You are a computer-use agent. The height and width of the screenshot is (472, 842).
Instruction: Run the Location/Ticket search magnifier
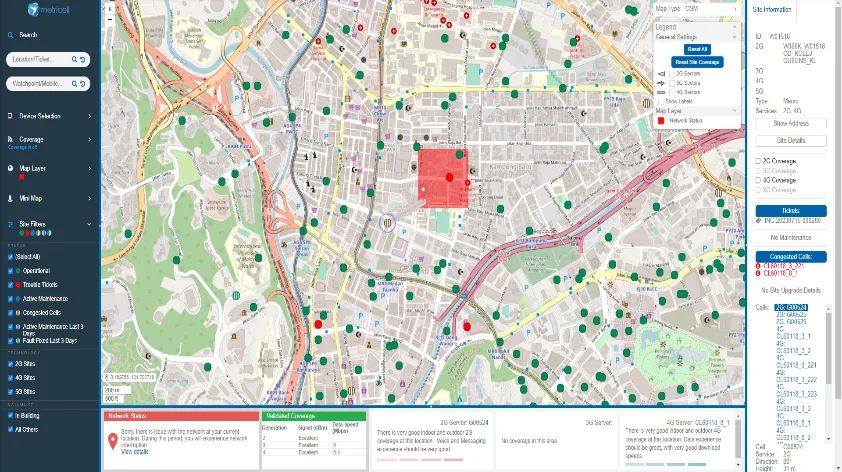pyautogui.click(x=74, y=60)
